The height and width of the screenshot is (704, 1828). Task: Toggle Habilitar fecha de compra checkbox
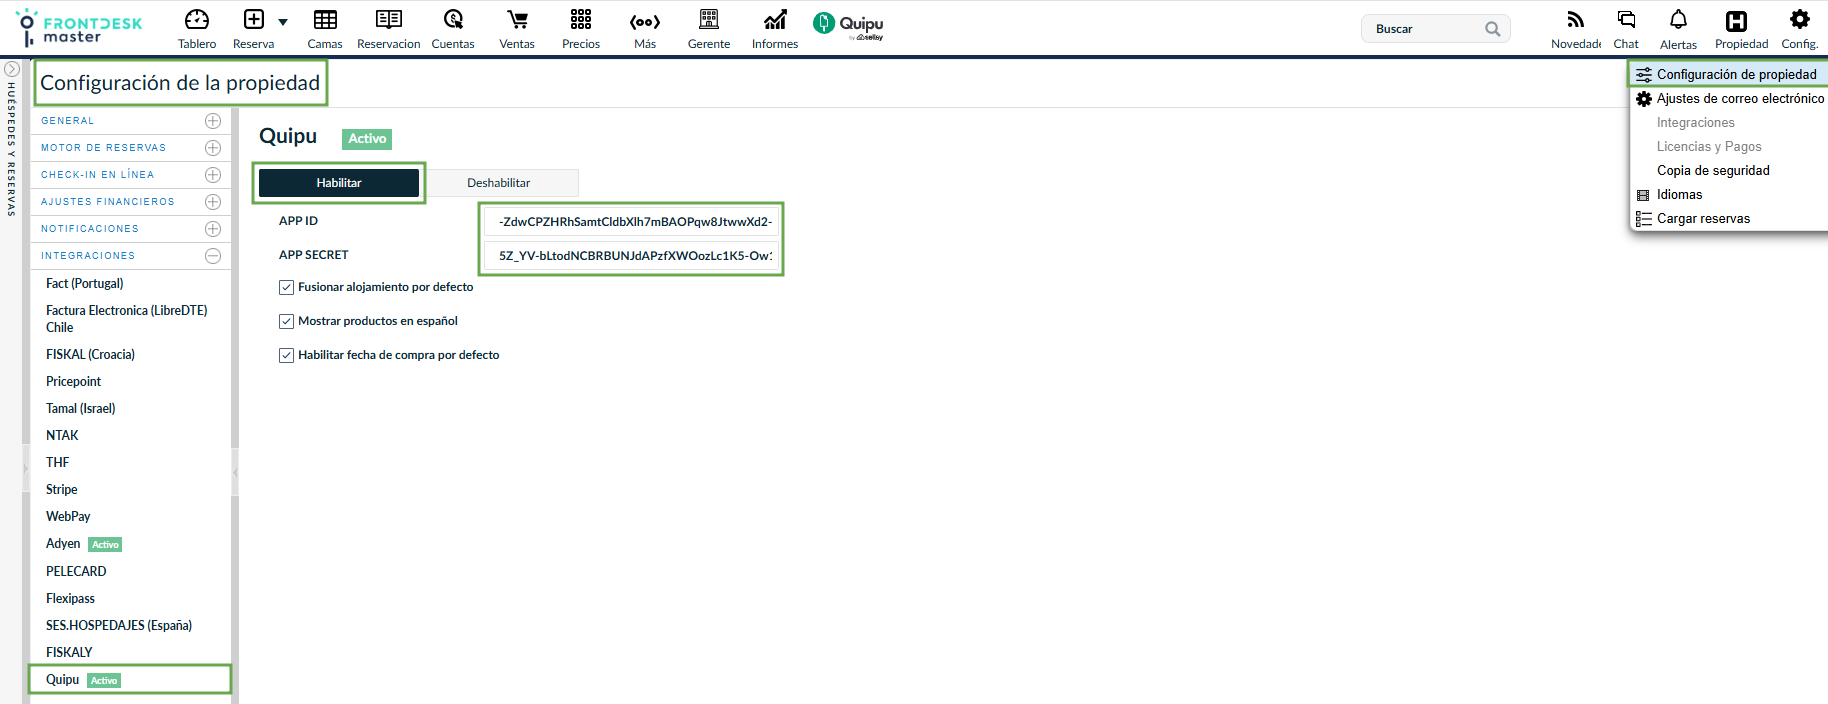tap(286, 355)
